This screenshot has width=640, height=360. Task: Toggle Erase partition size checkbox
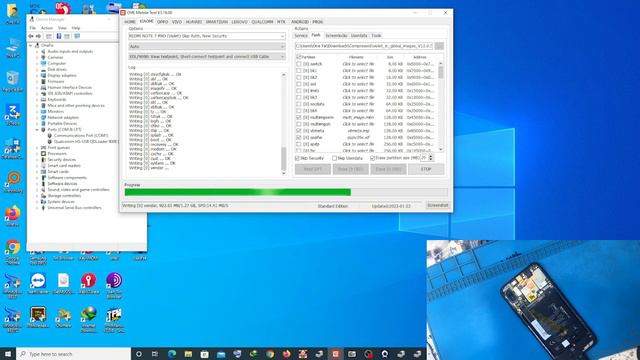pyautogui.click(x=373, y=158)
